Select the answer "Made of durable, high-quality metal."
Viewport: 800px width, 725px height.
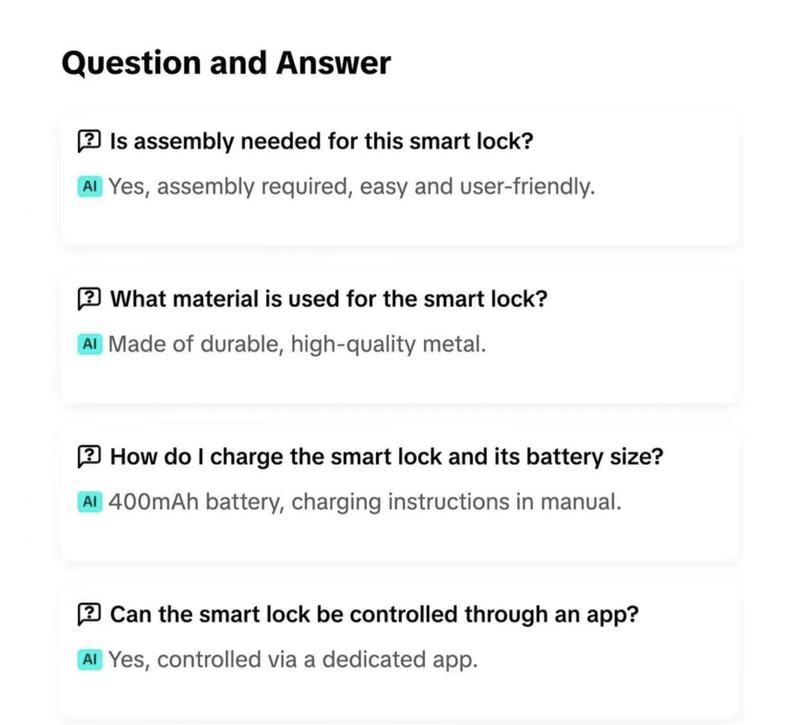297,344
